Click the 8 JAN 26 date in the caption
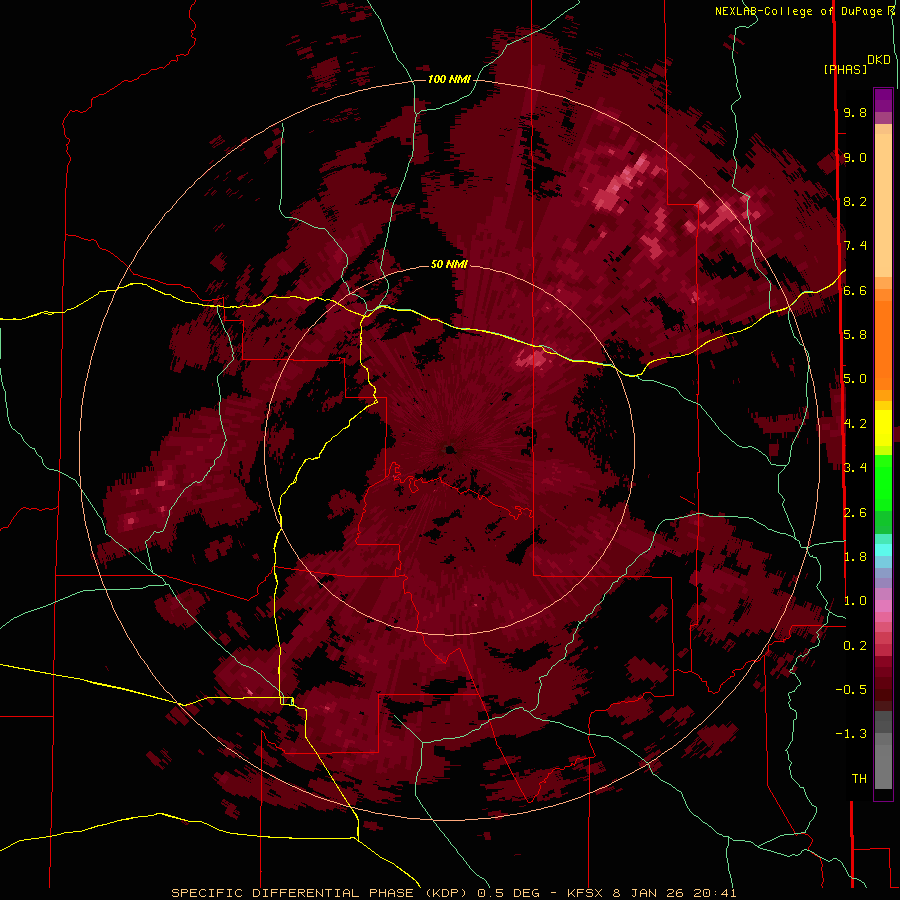This screenshot has height=900, width=900. click(649, 893)
